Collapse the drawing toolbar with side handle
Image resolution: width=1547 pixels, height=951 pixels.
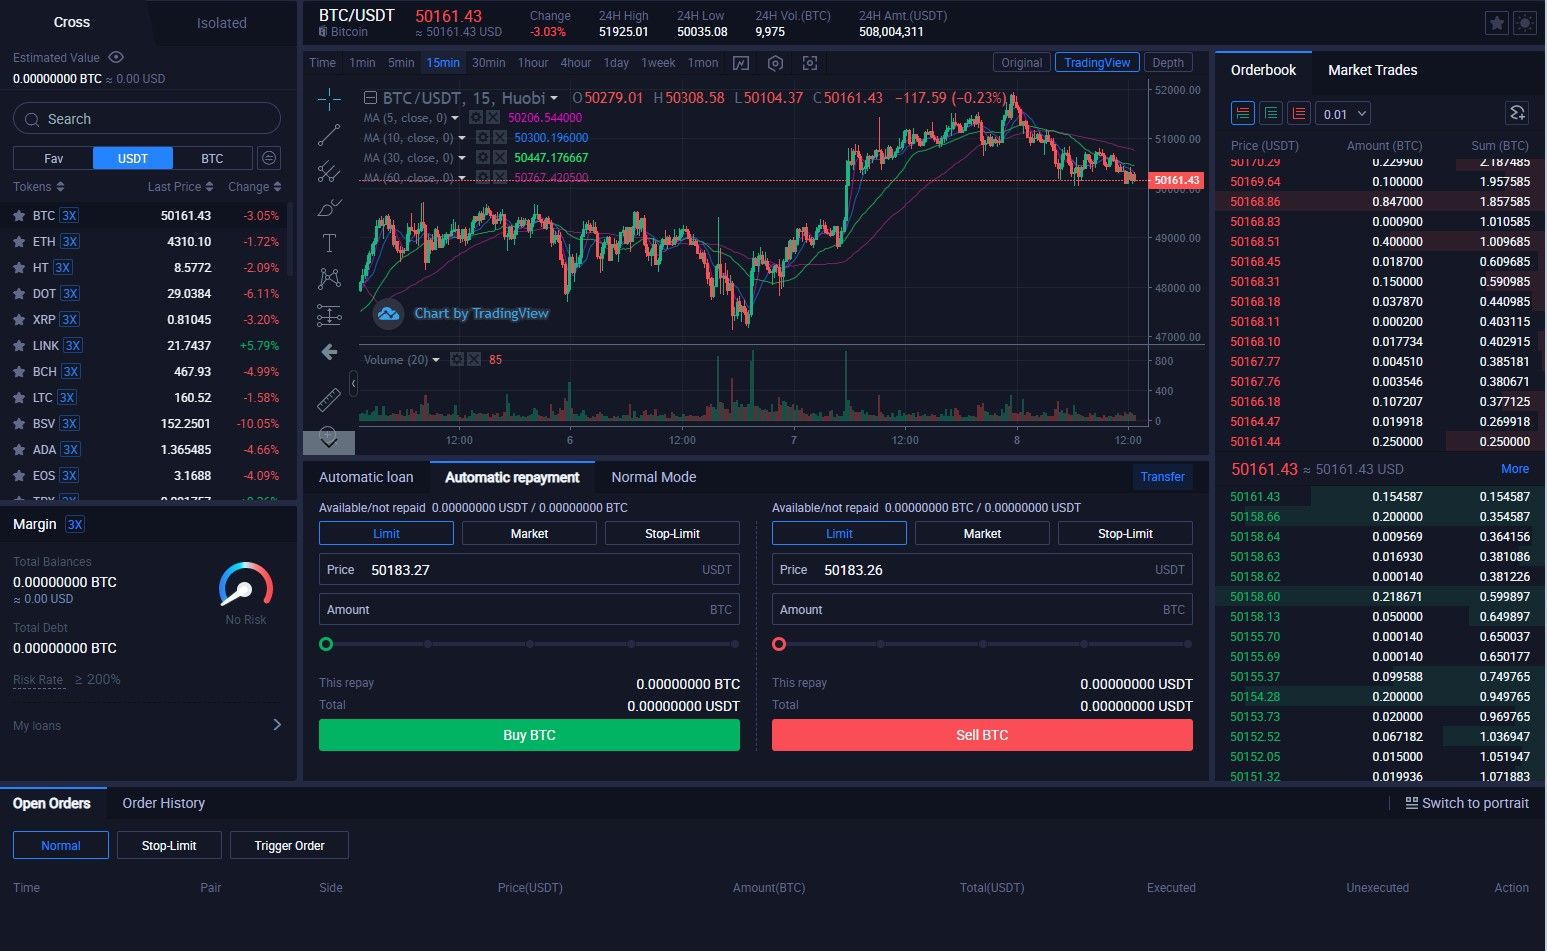(x=353, y=383)
